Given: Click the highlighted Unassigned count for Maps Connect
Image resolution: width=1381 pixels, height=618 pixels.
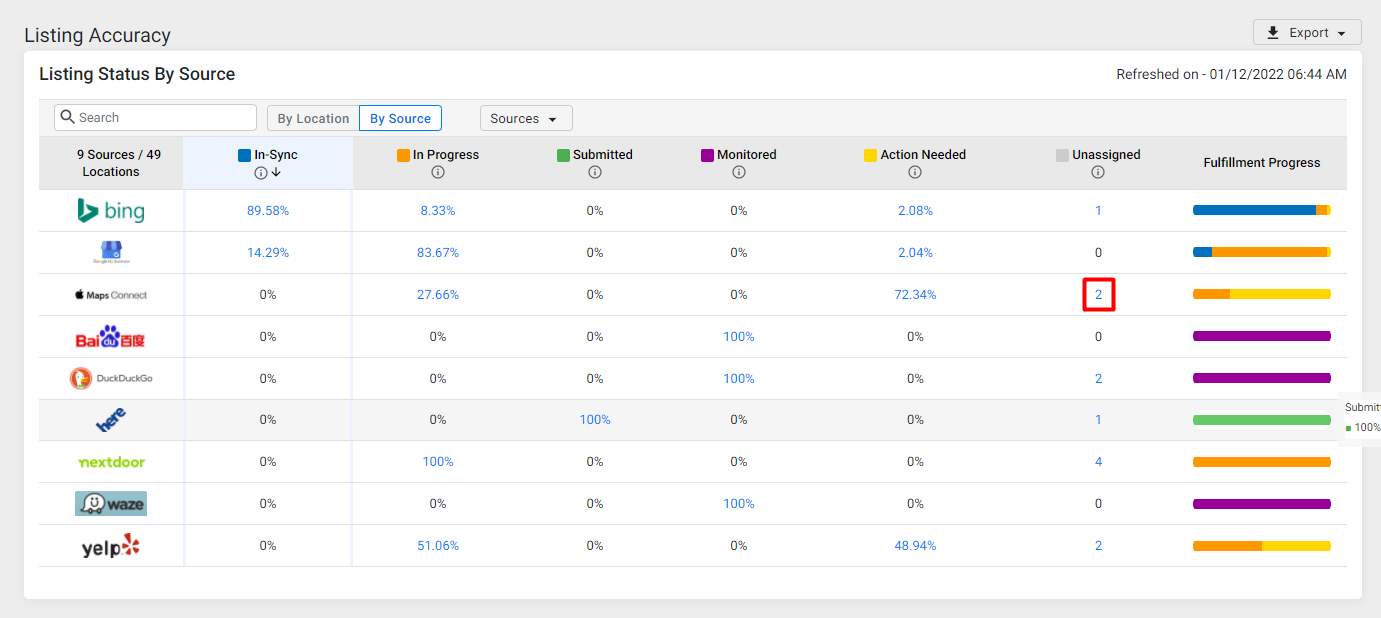Looking at the screenshot, I should pos(1098,295).
